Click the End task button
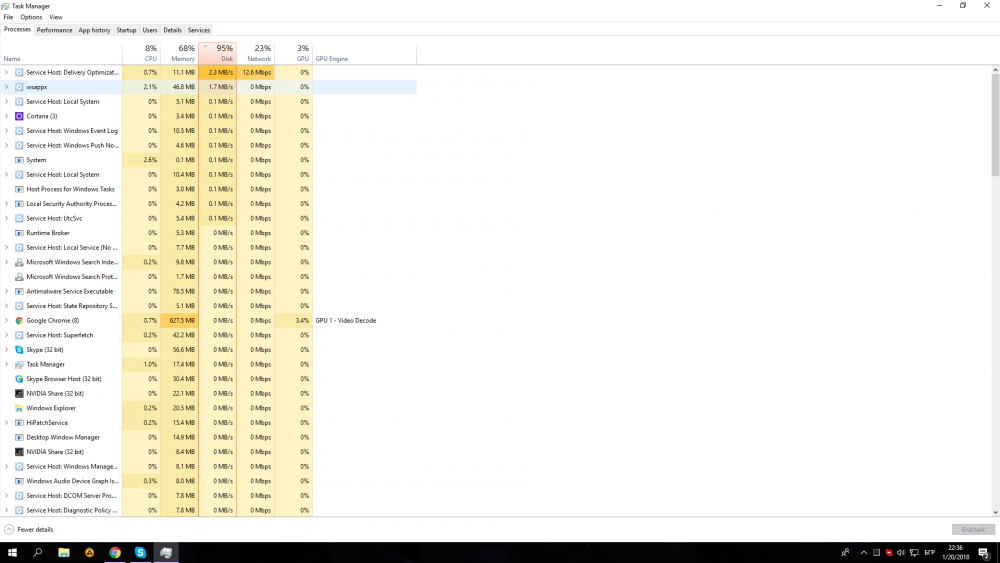The image size is (1000, 563). 973,530
